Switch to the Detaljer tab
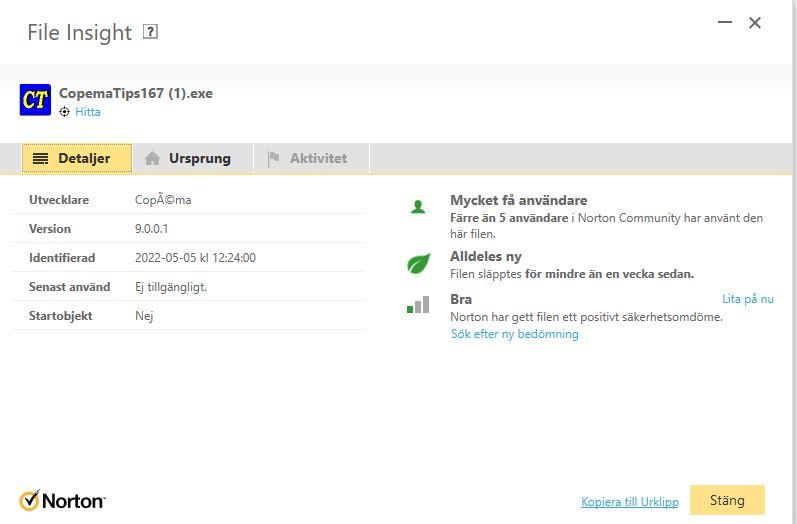 77,159
